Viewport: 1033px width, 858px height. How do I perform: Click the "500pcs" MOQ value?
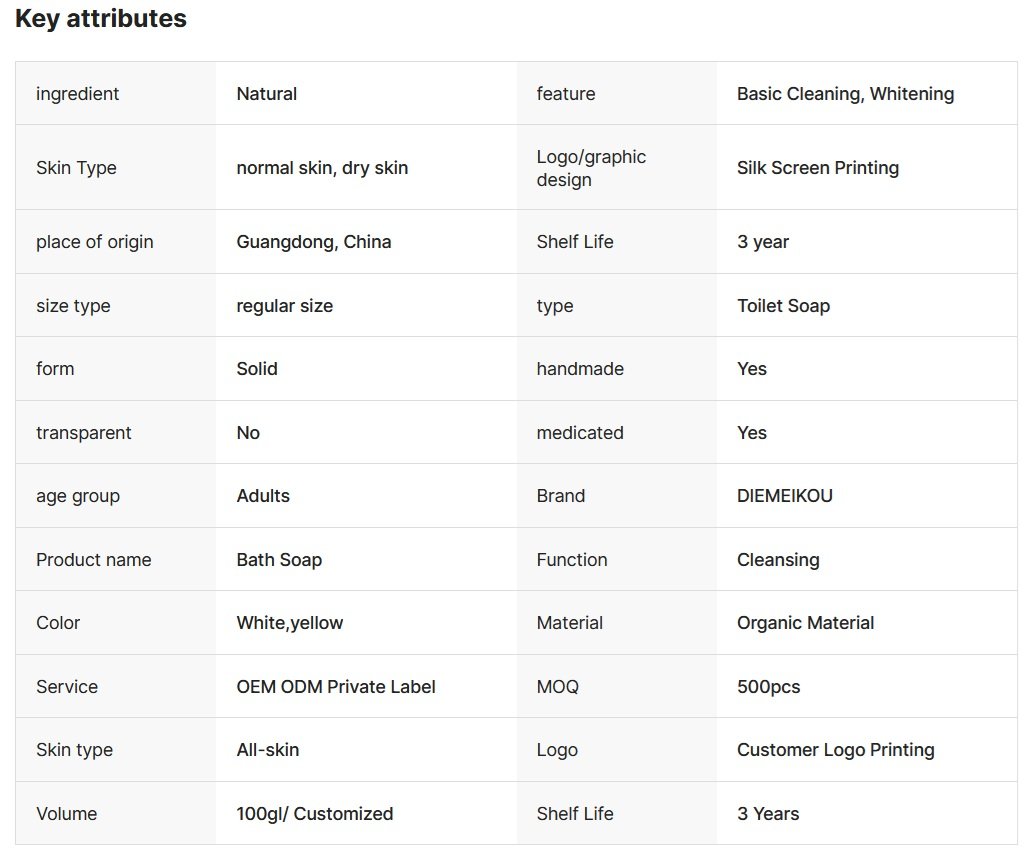(768, 687)
